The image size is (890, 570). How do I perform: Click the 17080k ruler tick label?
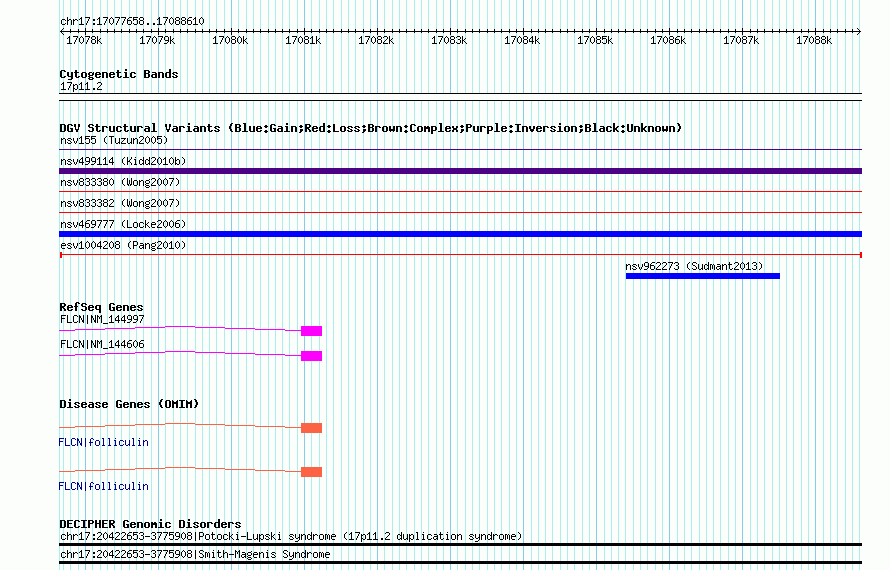point(230,40)
